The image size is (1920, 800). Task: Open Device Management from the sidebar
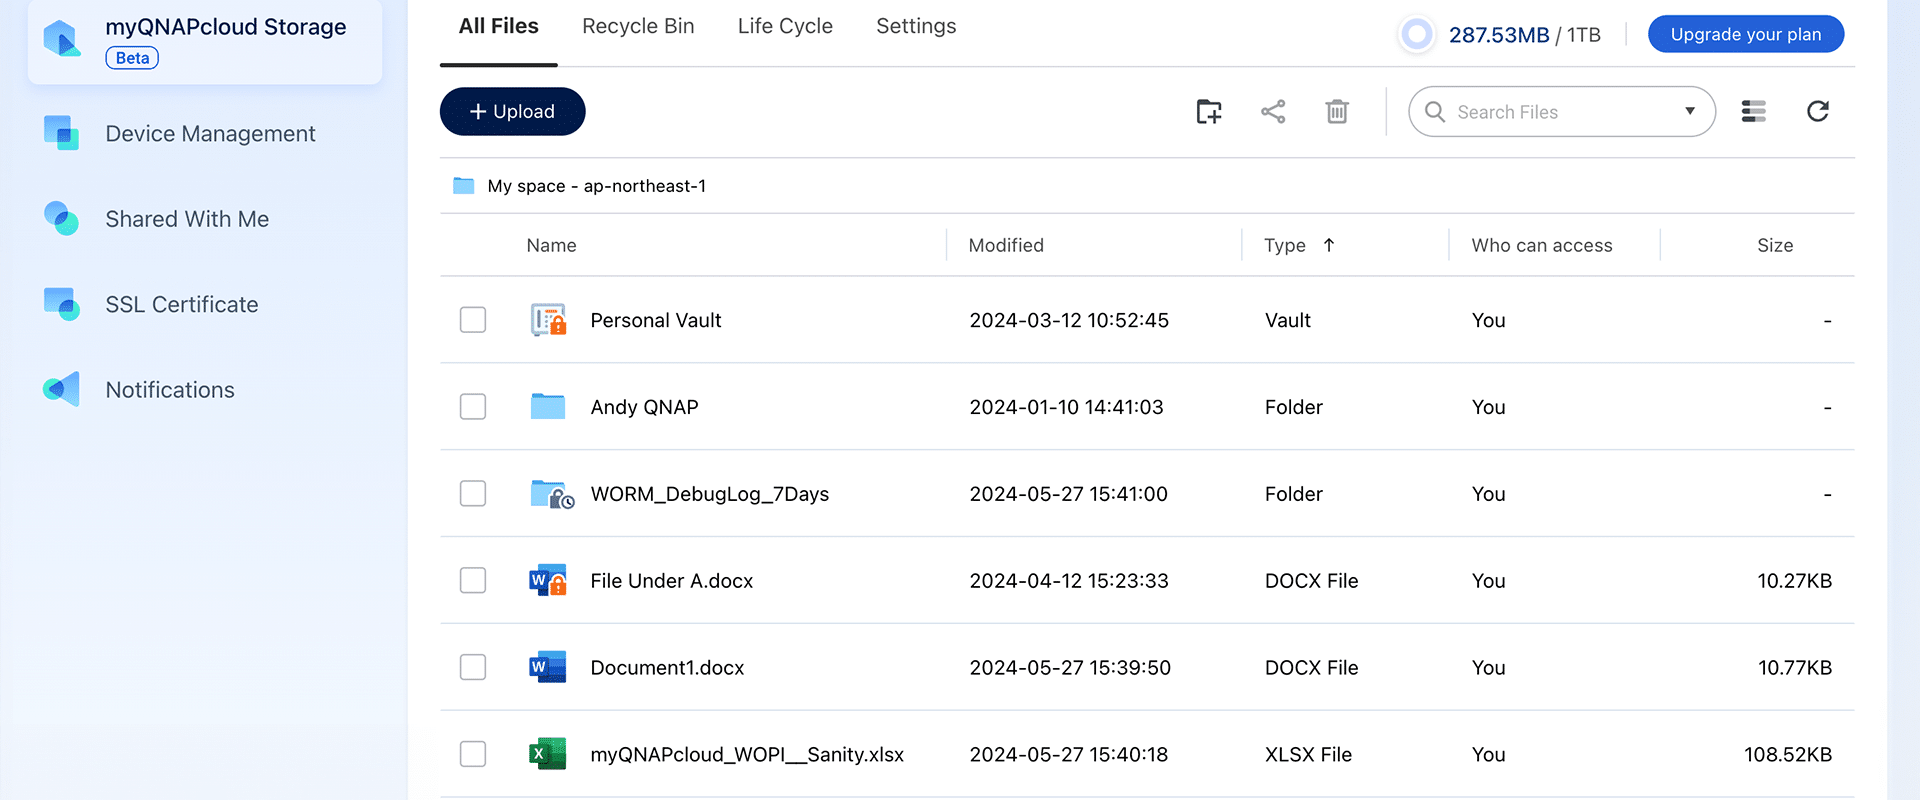[x=210, y=134]
